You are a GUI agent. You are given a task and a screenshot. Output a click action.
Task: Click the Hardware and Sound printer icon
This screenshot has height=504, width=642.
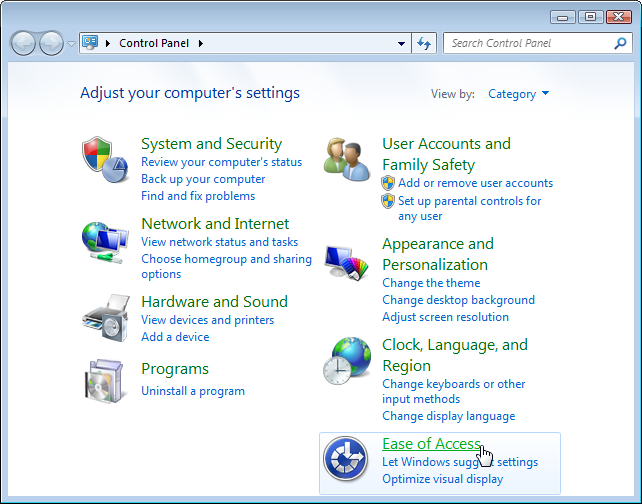106,318
